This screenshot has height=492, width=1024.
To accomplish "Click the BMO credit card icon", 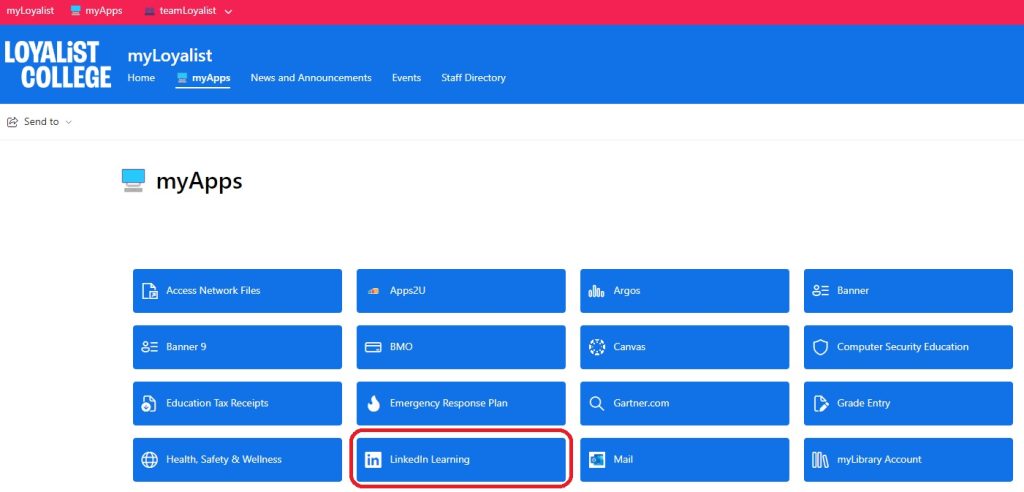I will coord(373,347).
